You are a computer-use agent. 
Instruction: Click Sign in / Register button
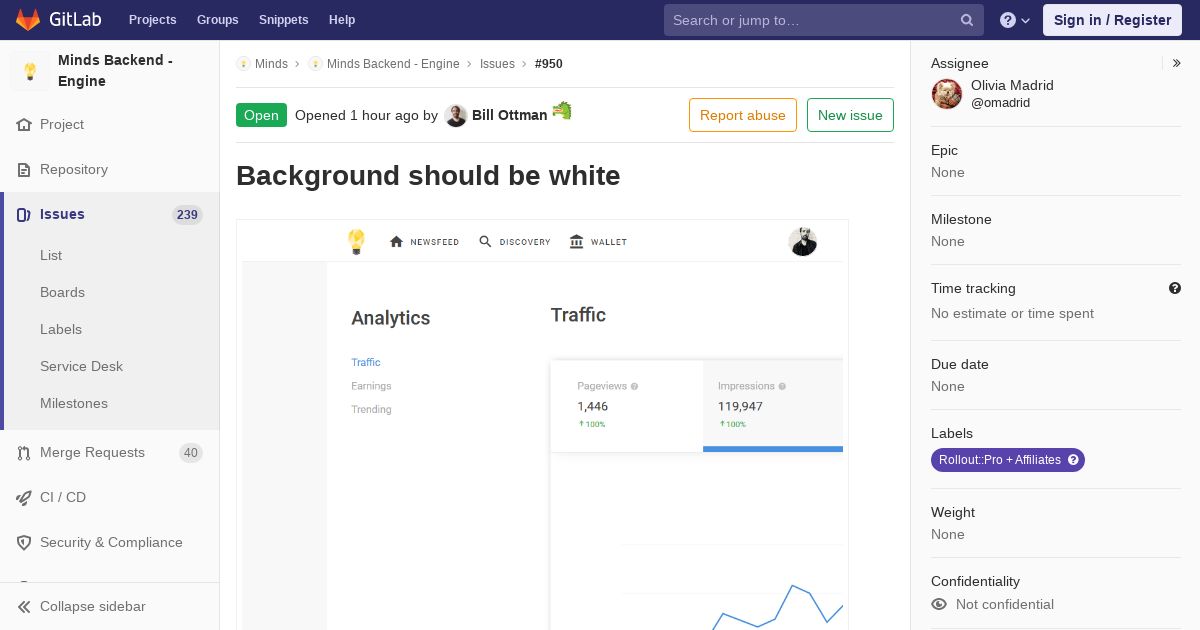[1112, 20]
